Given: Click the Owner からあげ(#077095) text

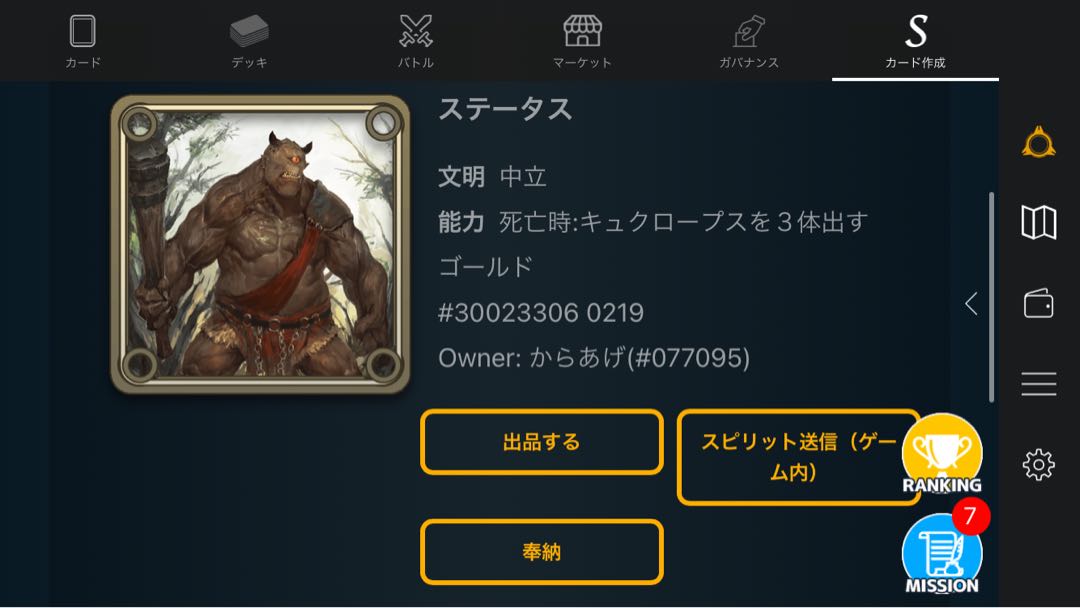Looking at the screenshot, I should (594, 358).
